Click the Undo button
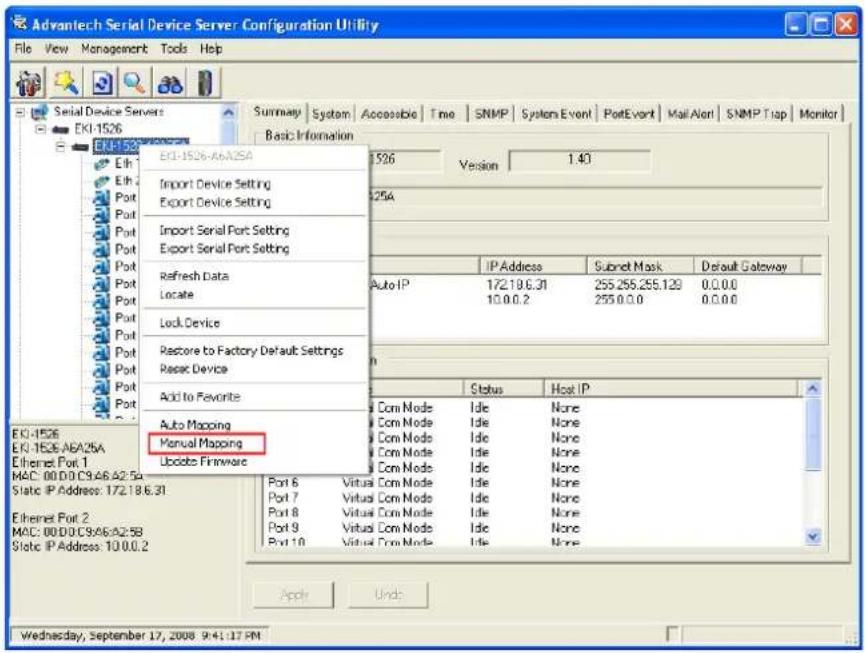This screenshot has height=653, width=865. [x=388, y=595]
